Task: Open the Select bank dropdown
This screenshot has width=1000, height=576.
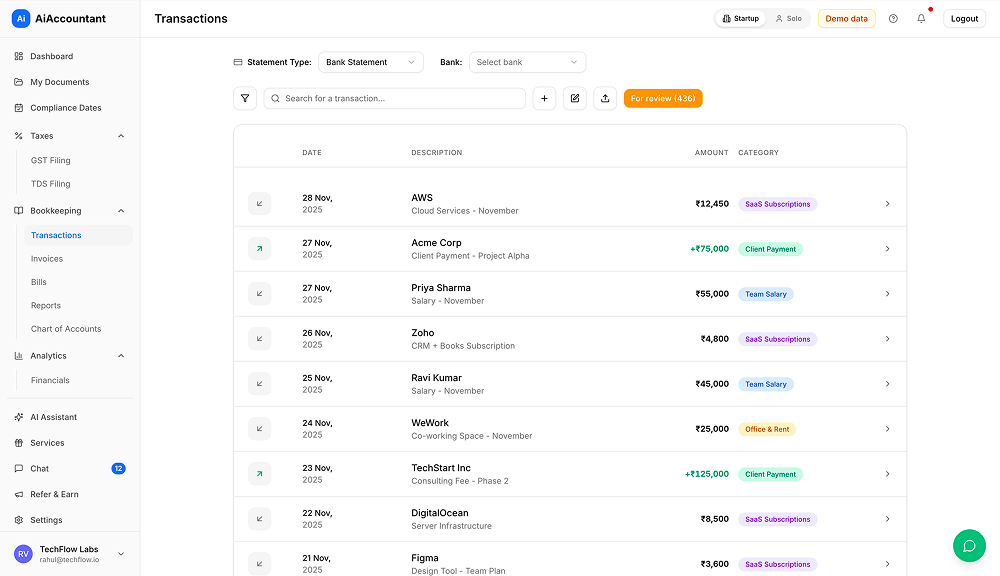Action: point(527,62)
